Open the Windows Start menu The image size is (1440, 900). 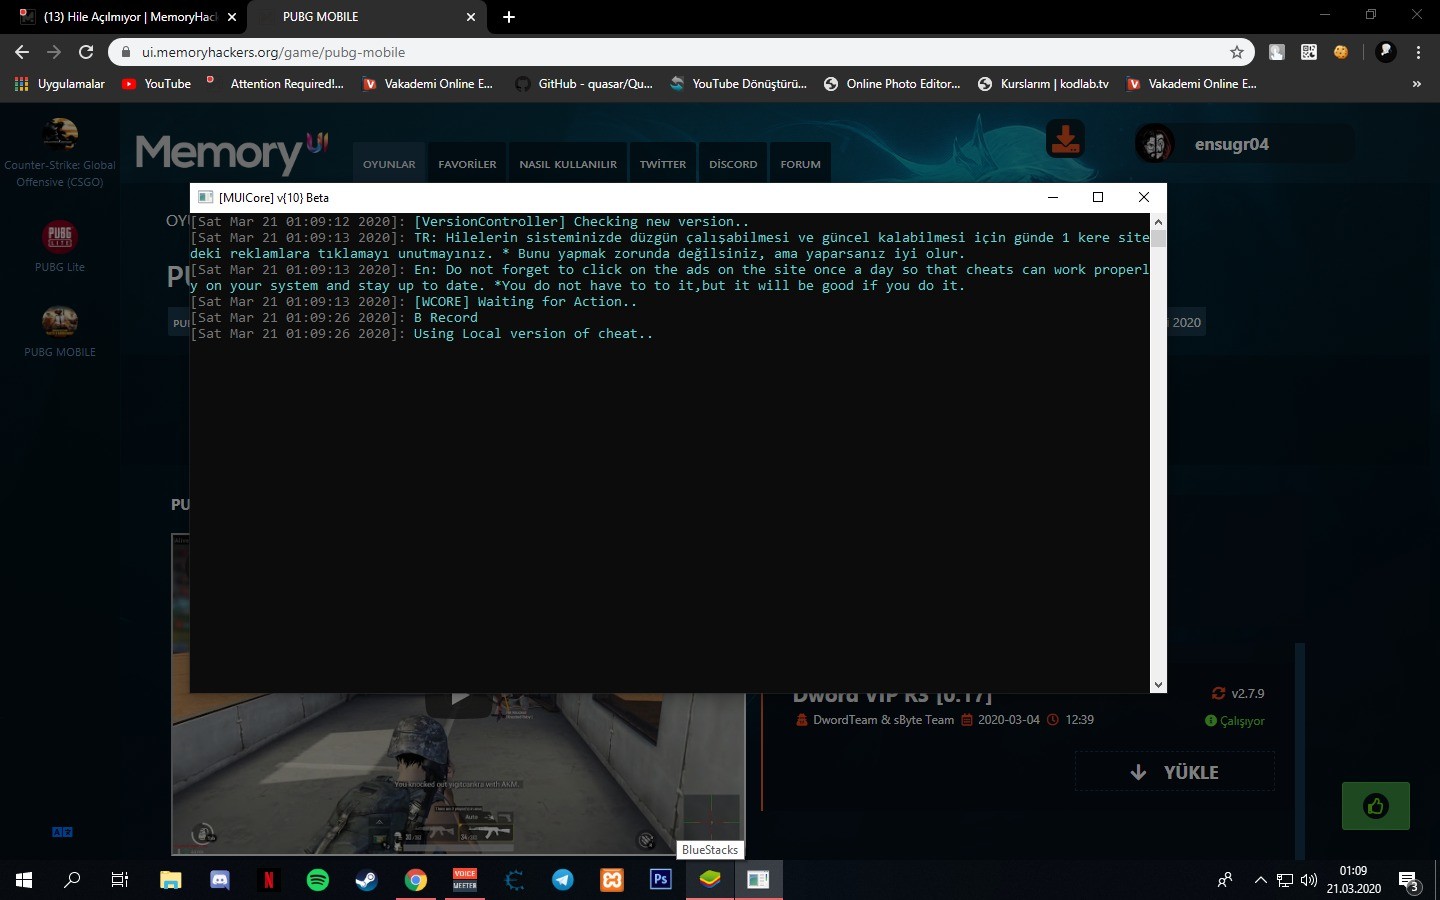coord(24,880)
